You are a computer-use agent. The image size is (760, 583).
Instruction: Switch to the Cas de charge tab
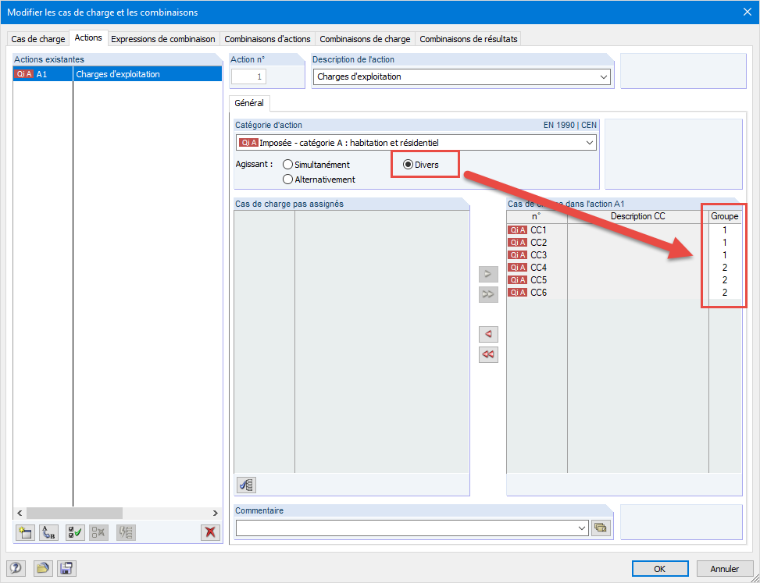click(38, 39)
